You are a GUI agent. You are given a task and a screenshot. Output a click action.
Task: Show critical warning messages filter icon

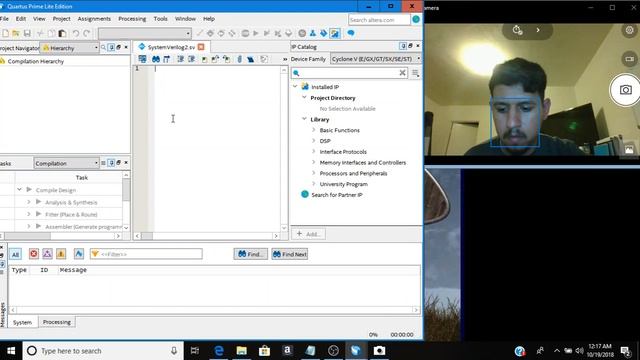click(47, 254)
